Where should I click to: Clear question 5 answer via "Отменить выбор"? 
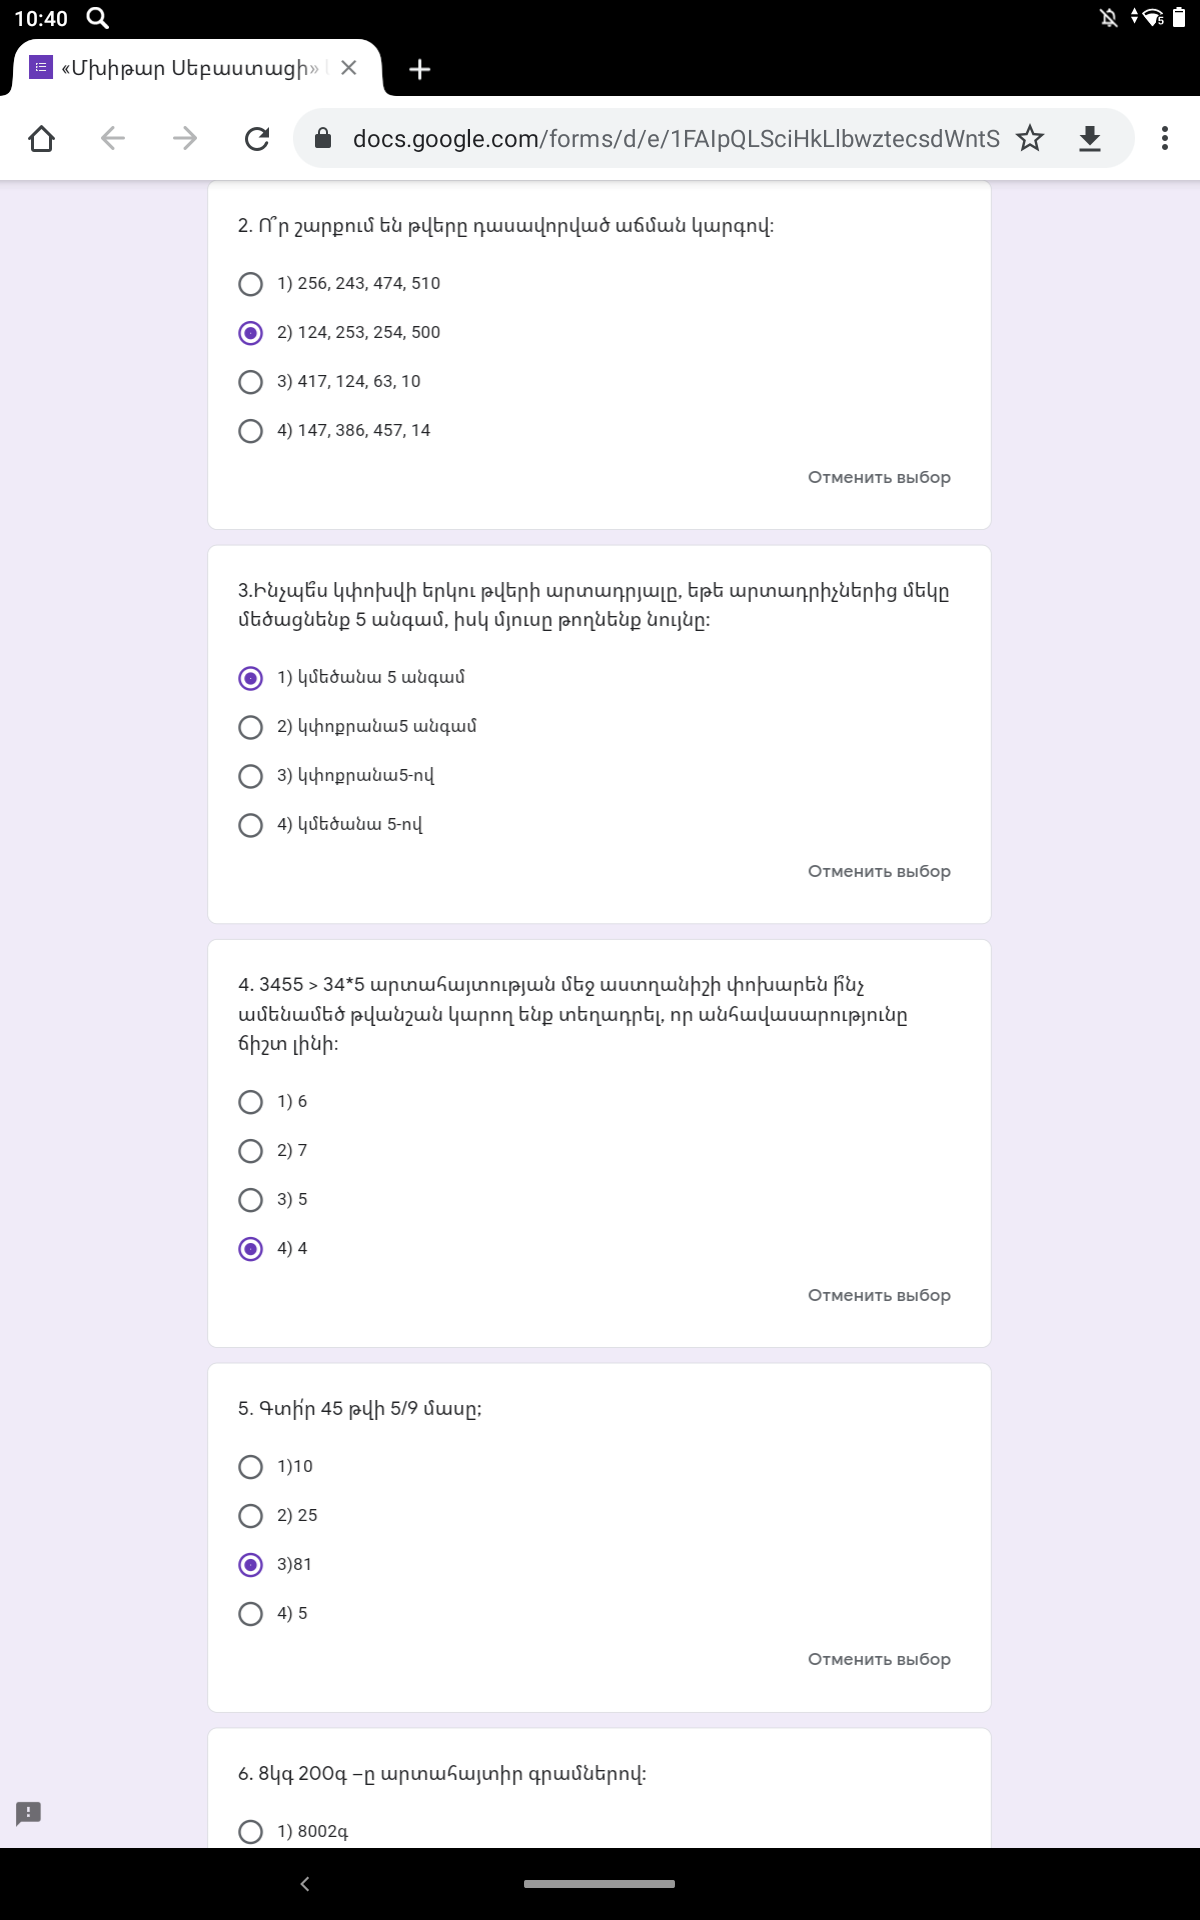pos(879,1660)
